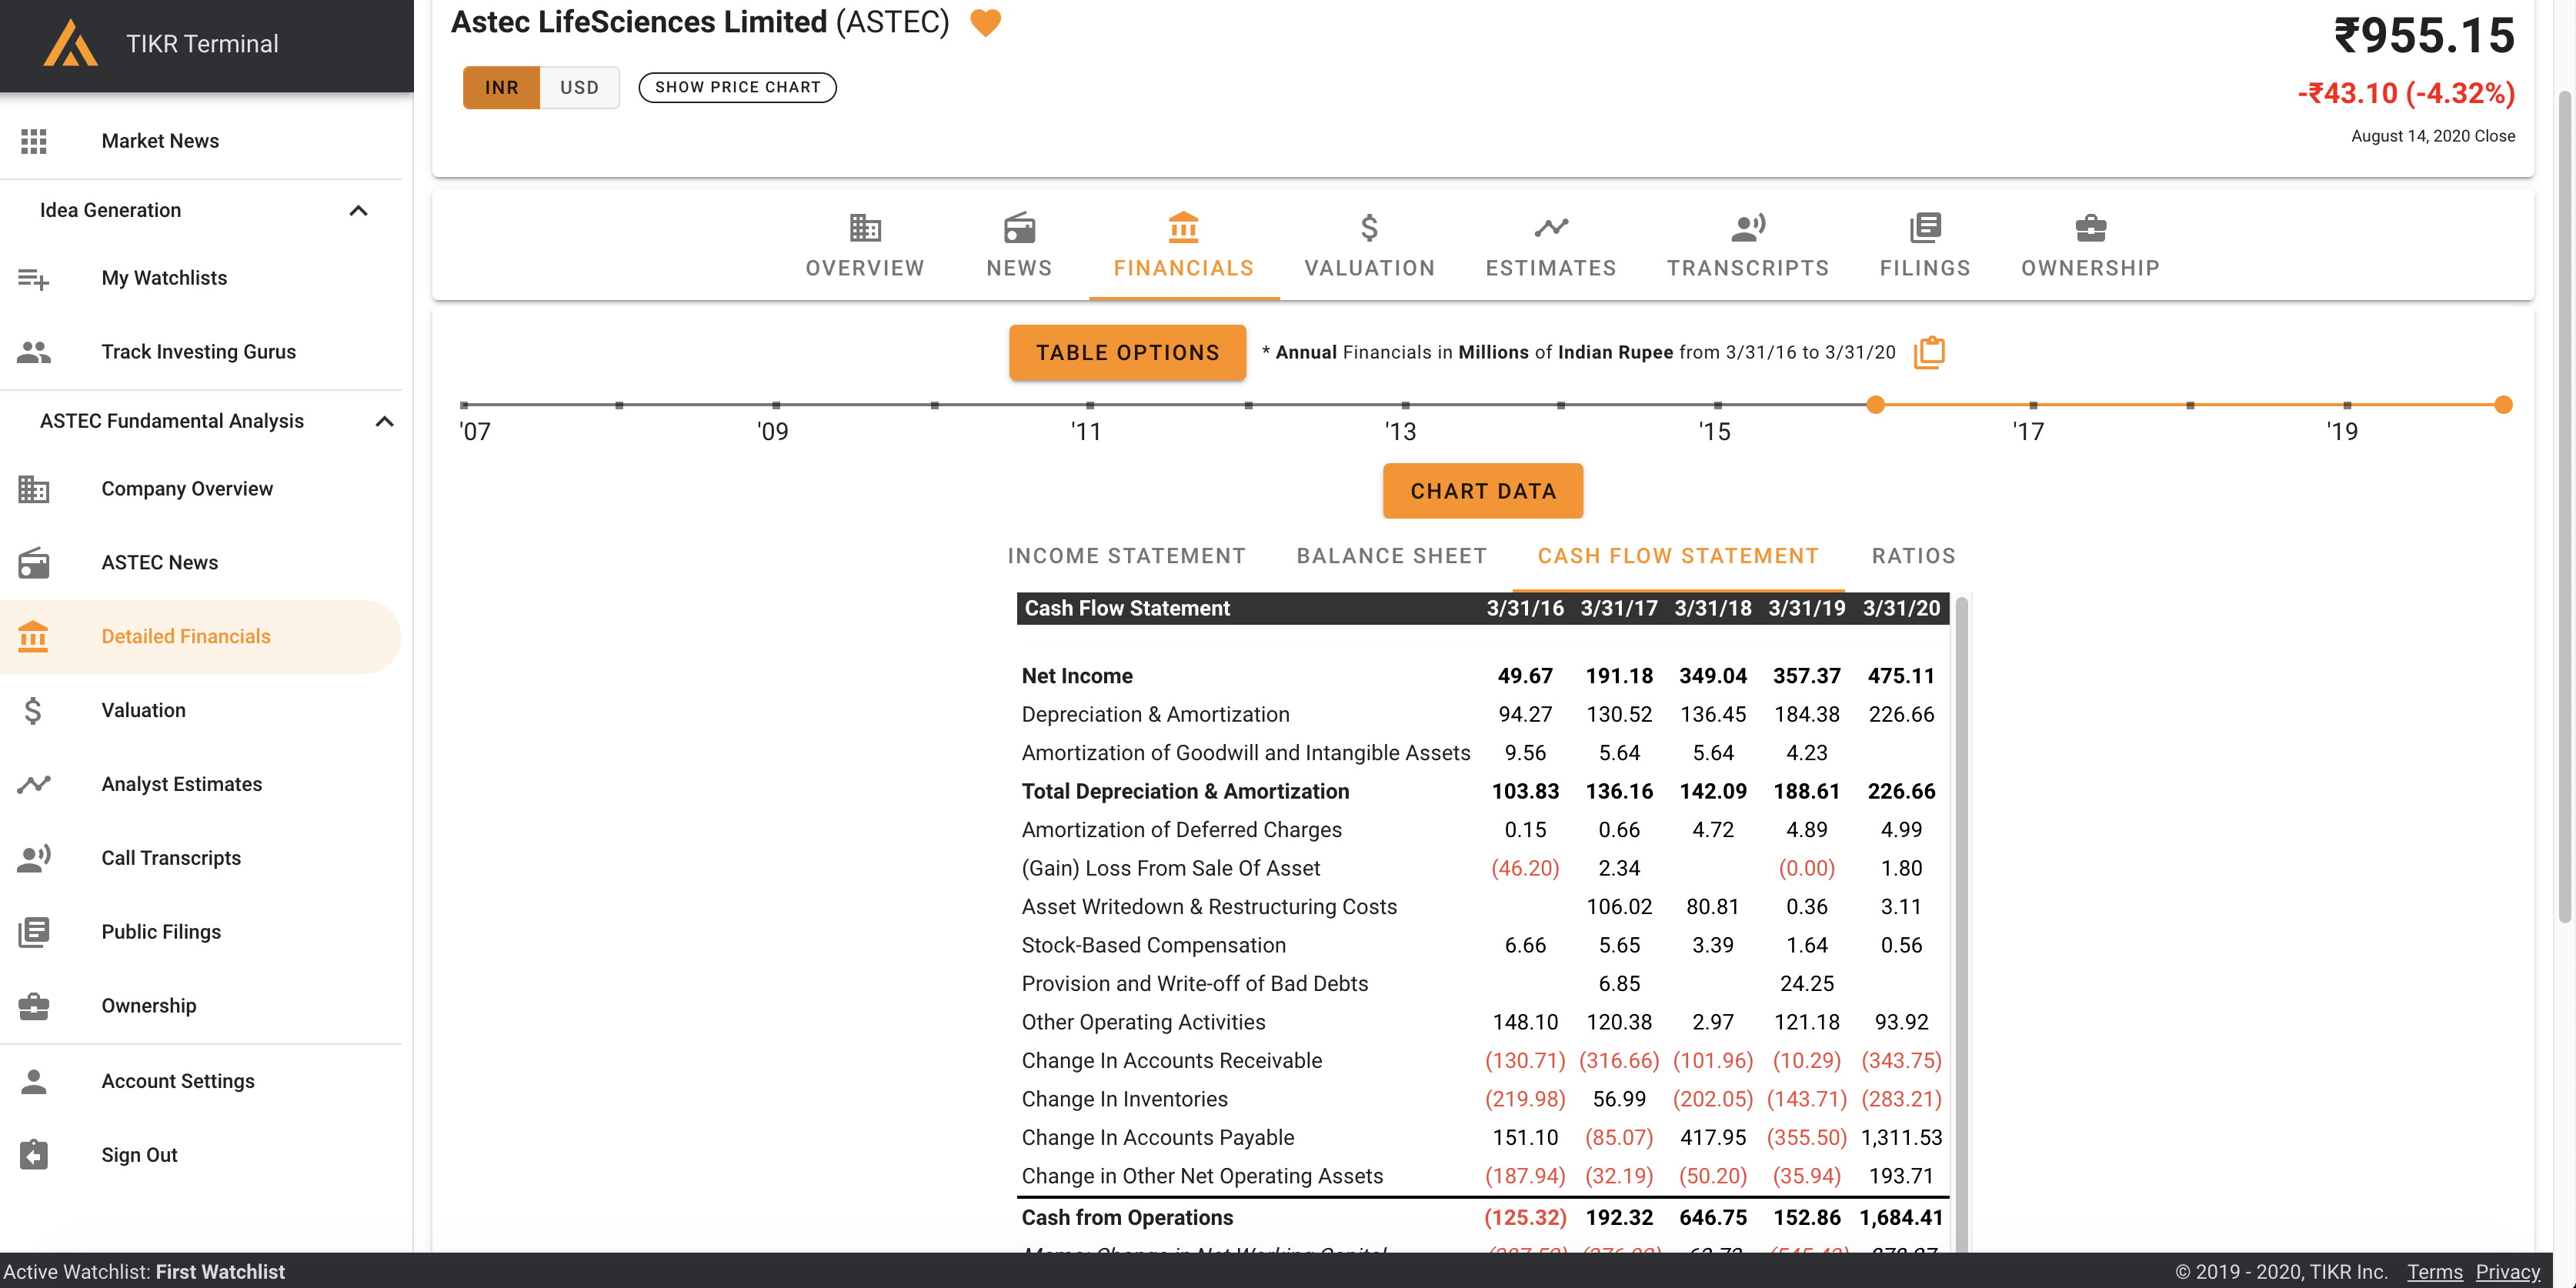Image resolution: width=2576 pixels, height=1288 pixels.
Task: Collapse the Idea Generation section
Action: pos(358,210)
